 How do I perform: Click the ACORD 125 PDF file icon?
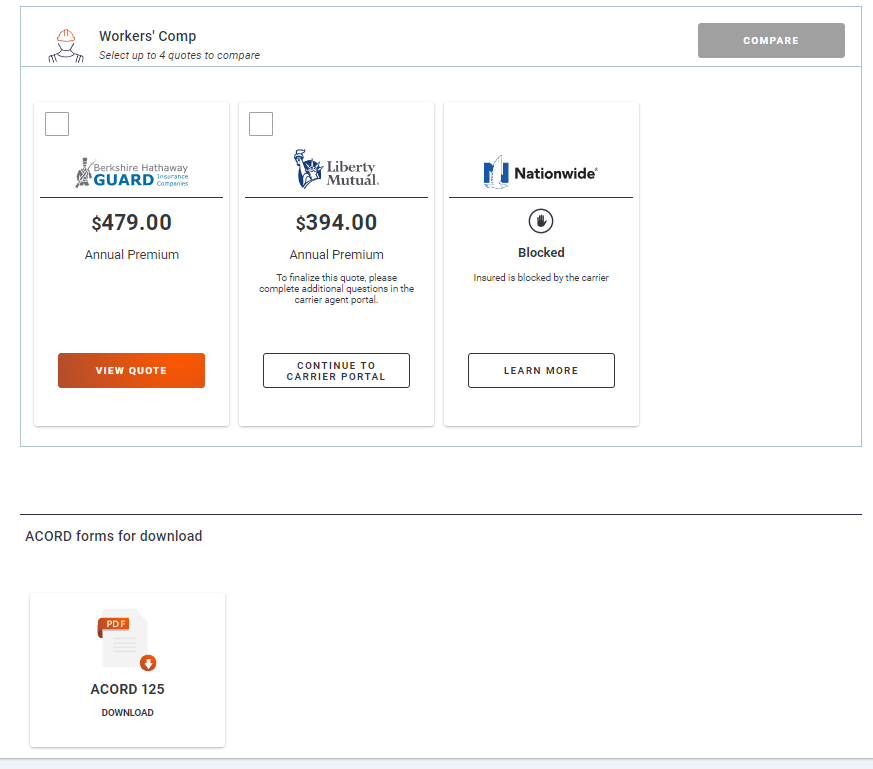(x=127, y=640)
